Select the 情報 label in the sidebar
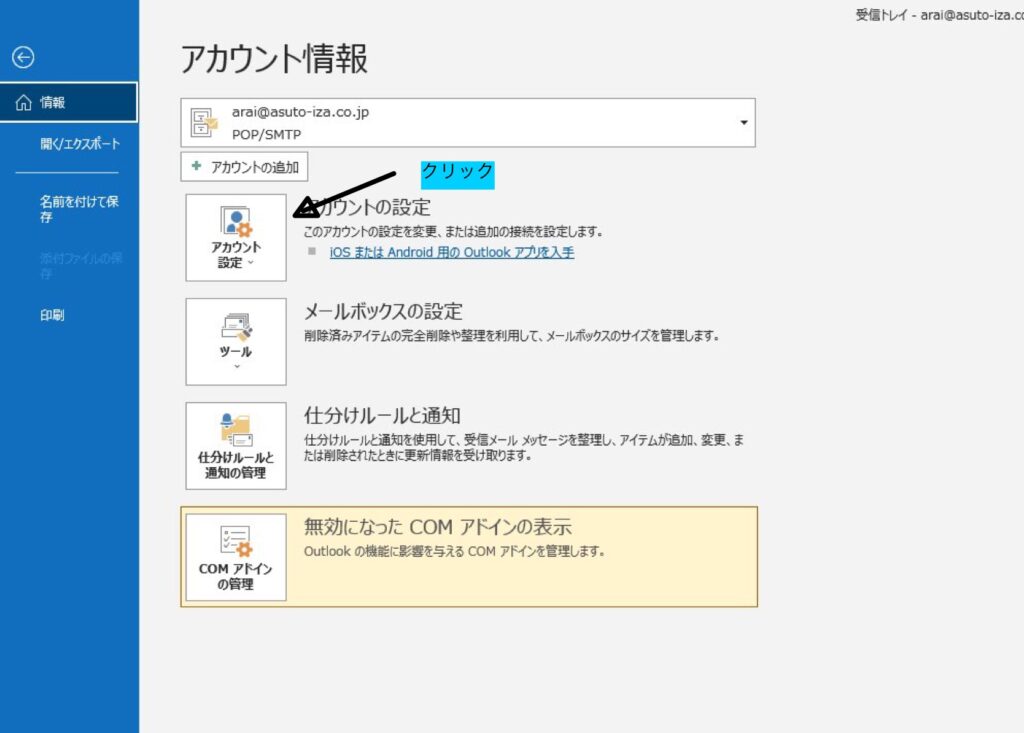Image resolution: width=1024 pixels, height=733 pixels. coord(53,103)
